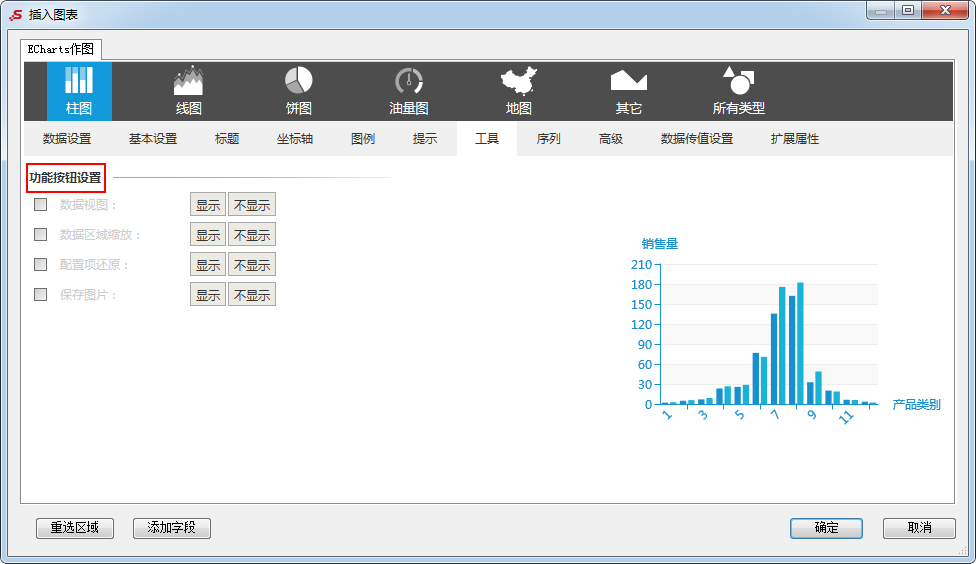Viewport: 976px width, 564px height.
Task: Set 数据视图 to 不显示
Action: (x=252, y=205)
